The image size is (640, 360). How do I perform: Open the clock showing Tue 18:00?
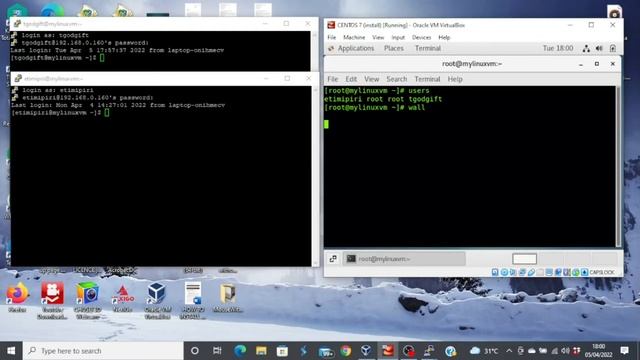[x=558, y=48]
